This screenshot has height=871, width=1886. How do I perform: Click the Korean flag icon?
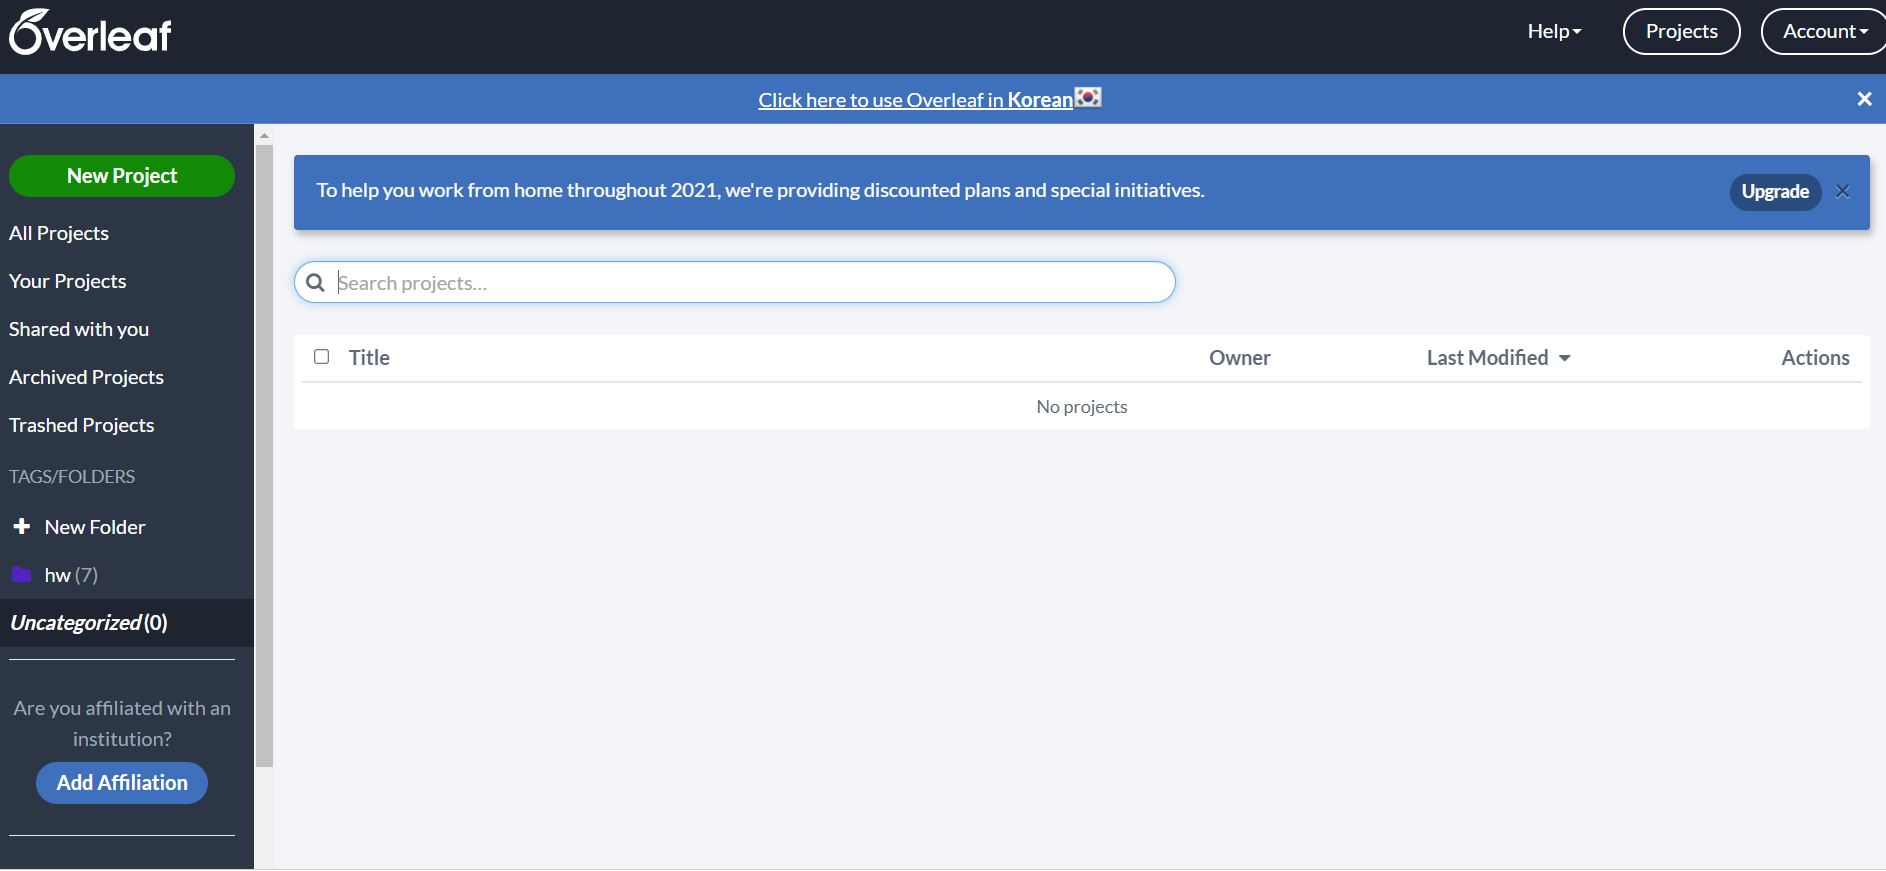[1088, 98]
